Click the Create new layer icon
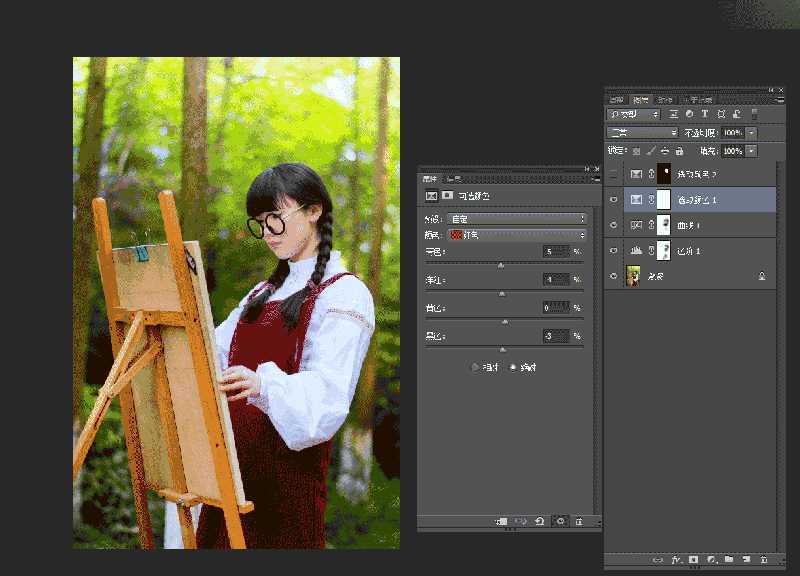 746,560
